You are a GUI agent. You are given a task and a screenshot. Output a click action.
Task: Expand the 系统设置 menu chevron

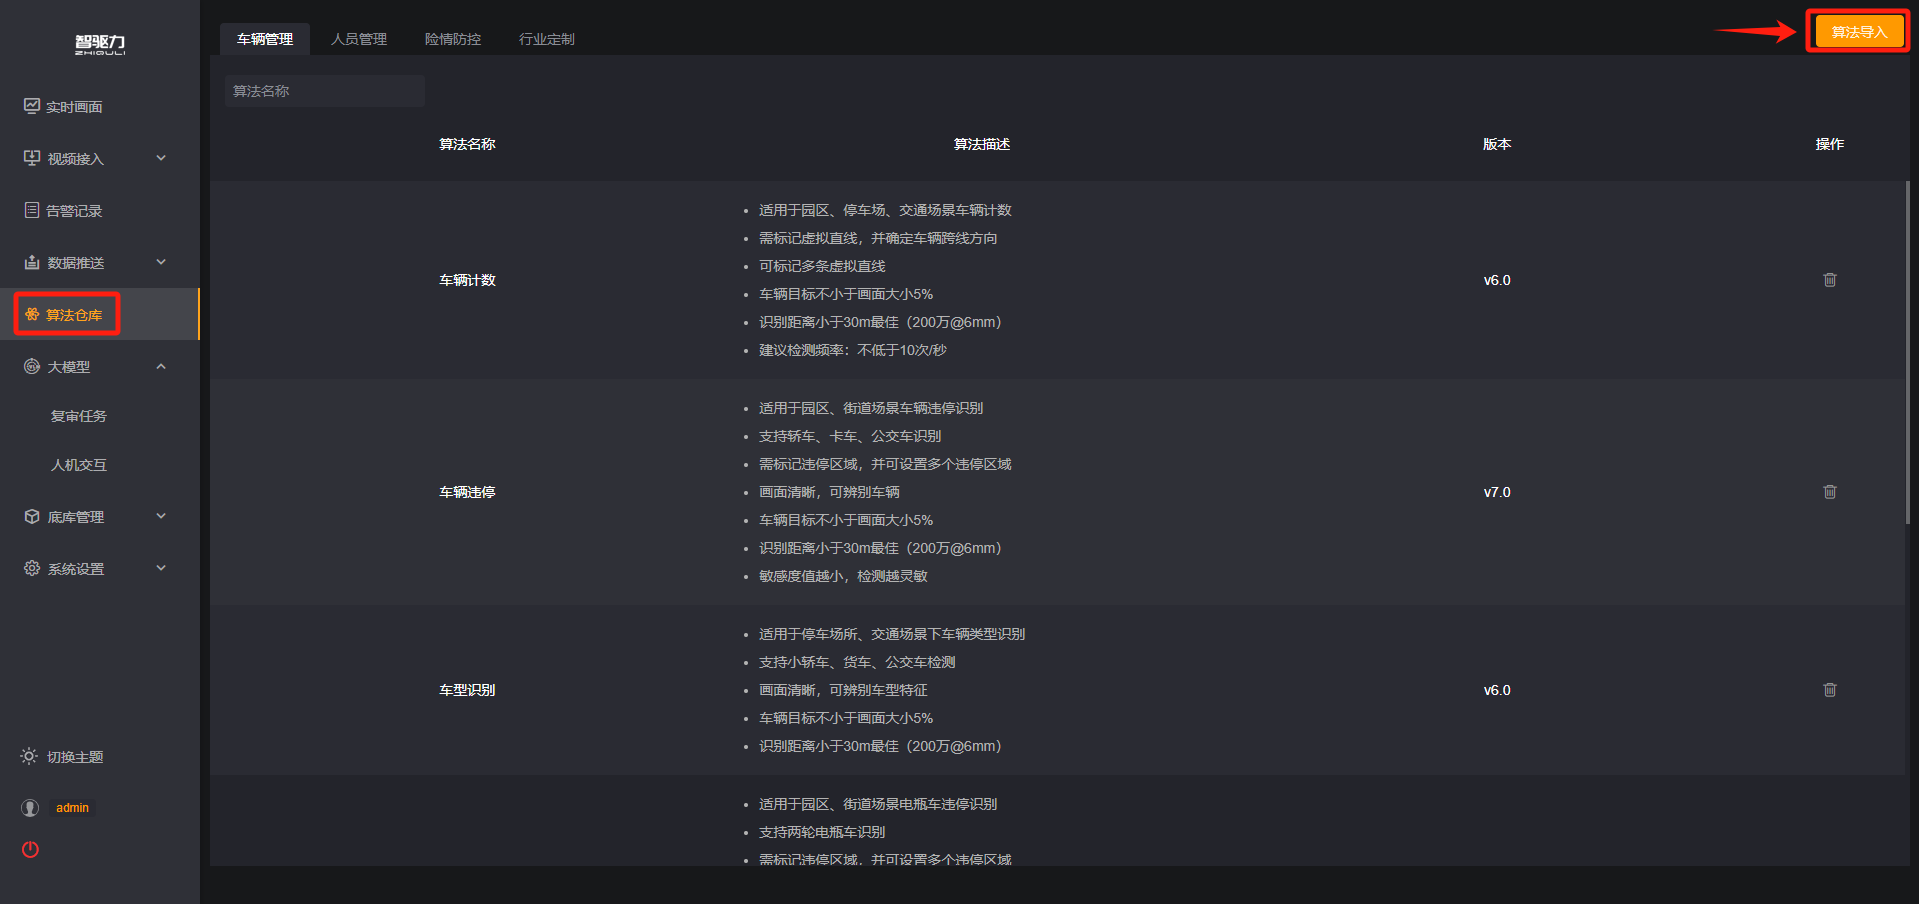pos(161,568)
